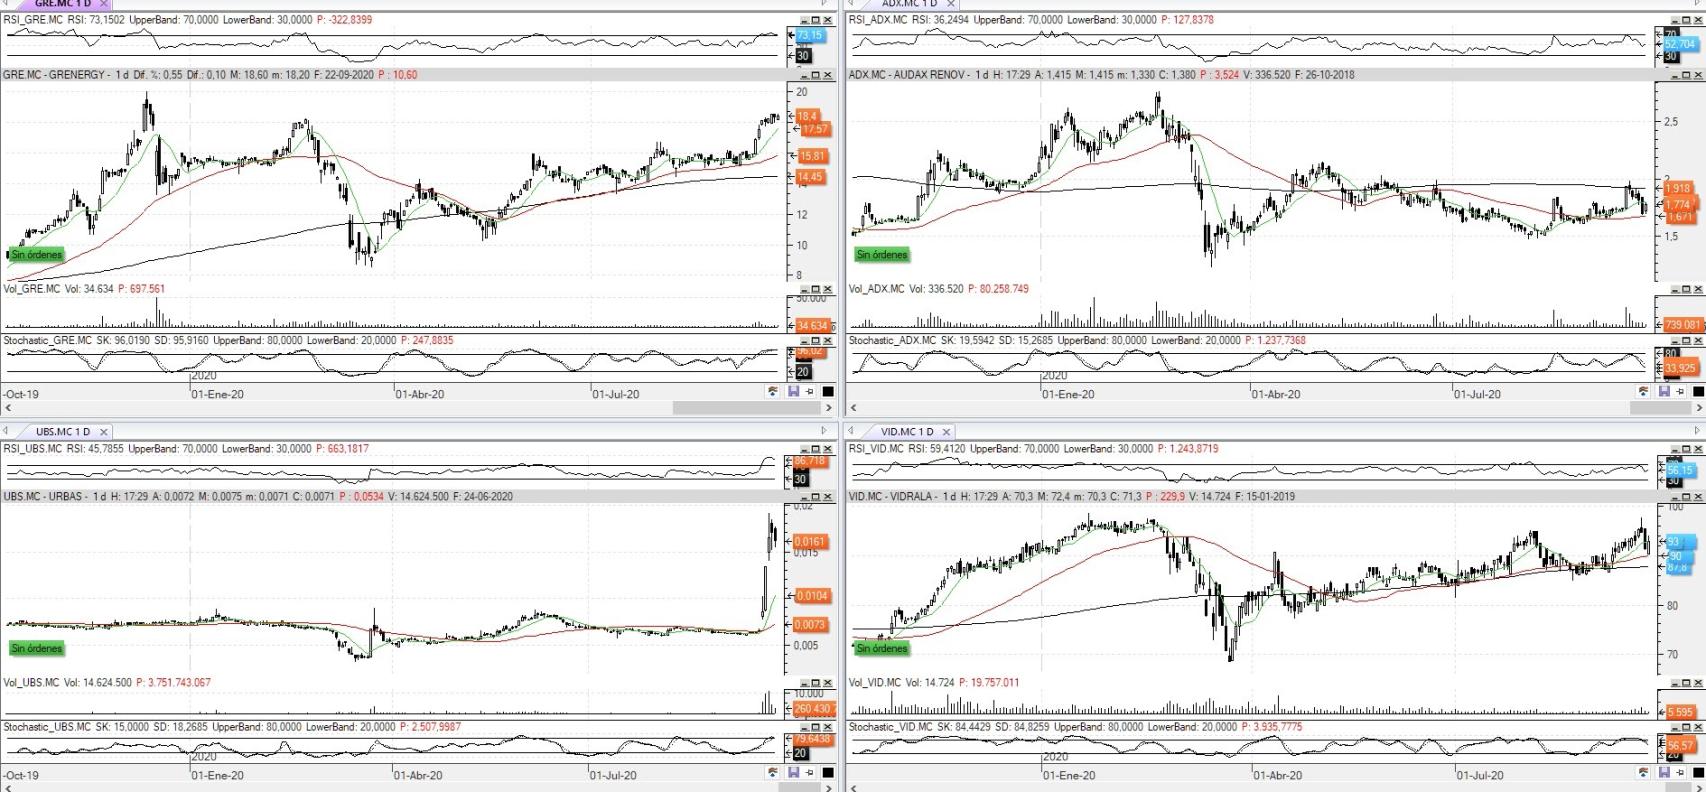Screen dimensions: 1706x792
Task: Click left arrow of ADX.MC chart scrollbar
Action: click(x=852, y=408)
